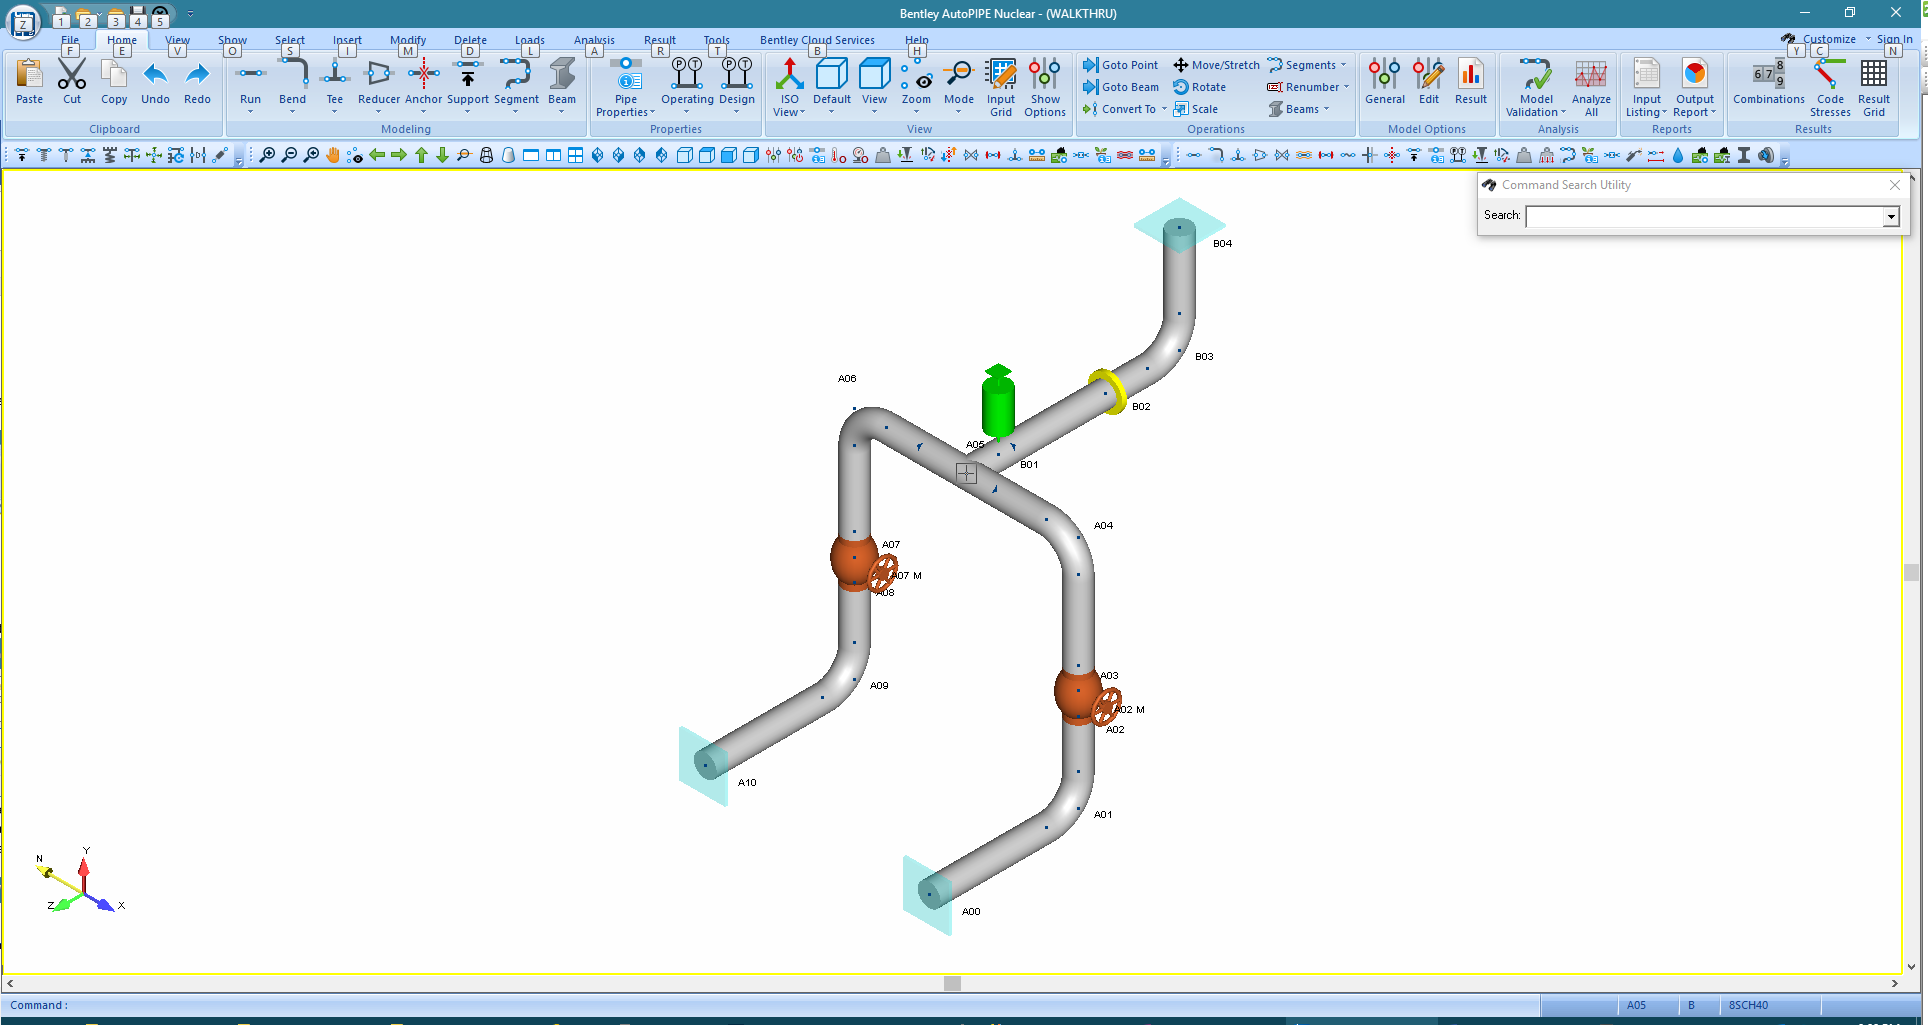Open Show Options

click(1045, 87)
